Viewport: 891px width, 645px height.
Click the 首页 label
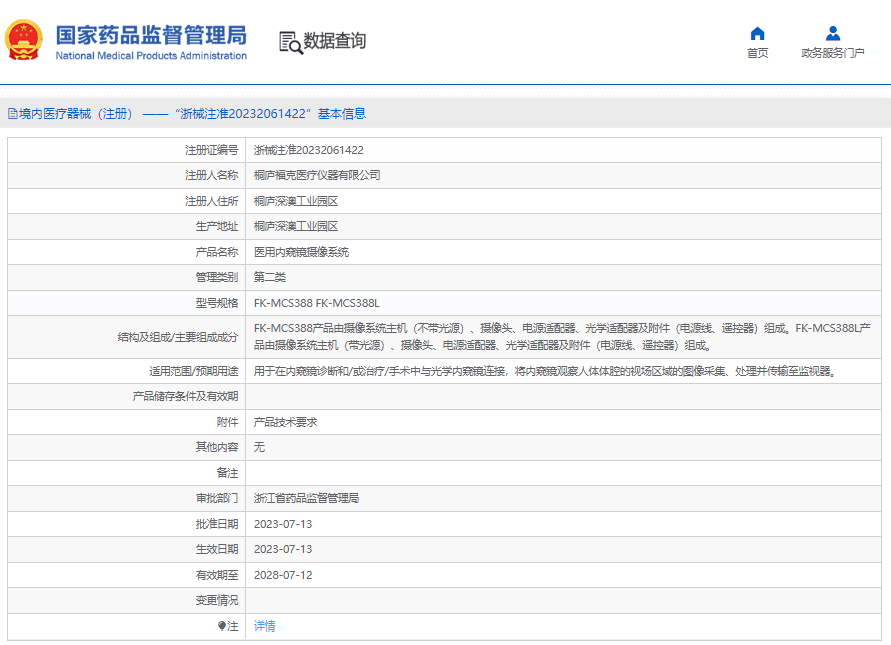click(757, 53)
